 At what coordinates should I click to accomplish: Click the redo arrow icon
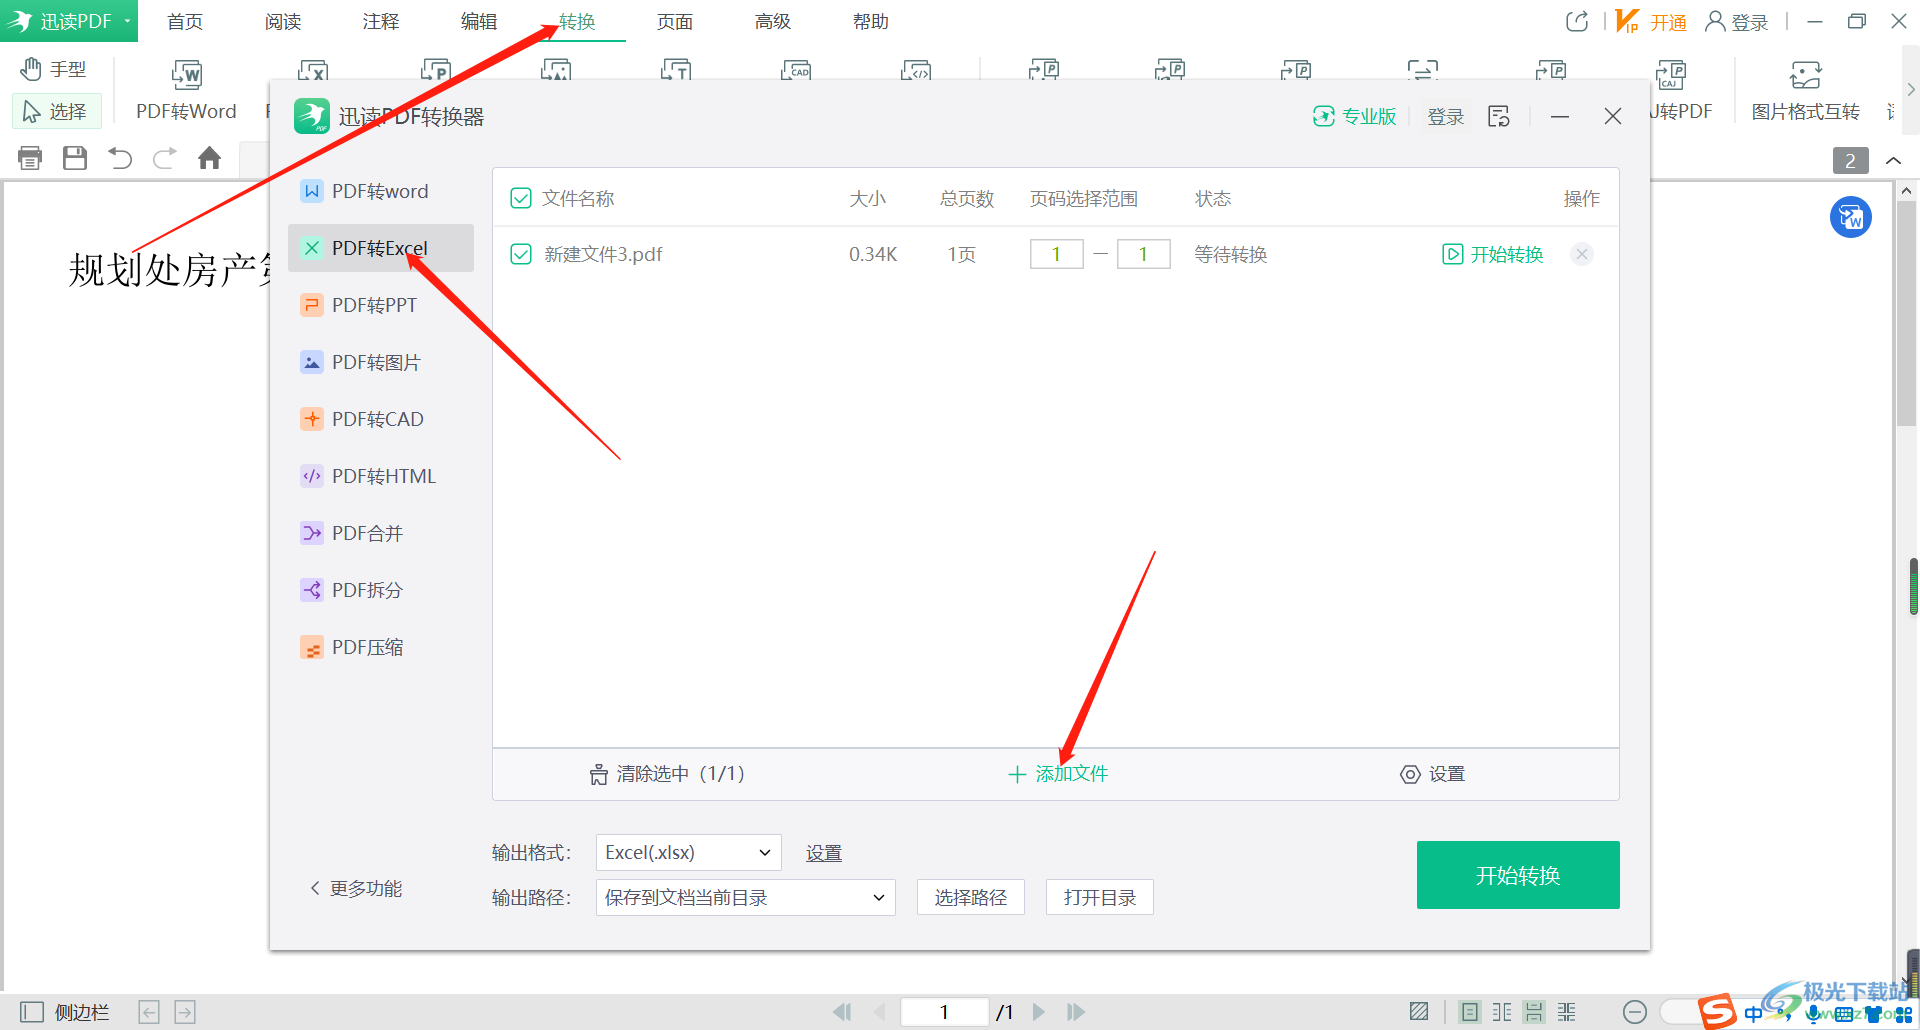pos(165,158)
